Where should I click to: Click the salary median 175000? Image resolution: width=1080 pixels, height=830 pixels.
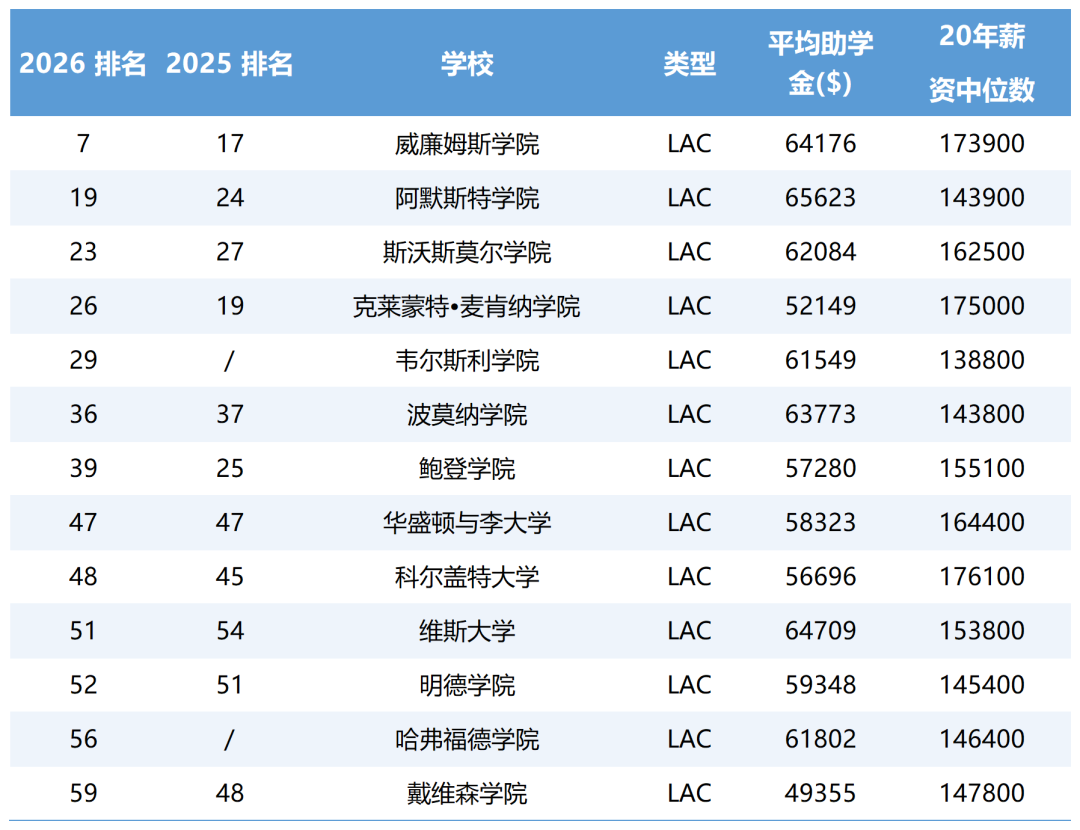click(x=982, y=307)
